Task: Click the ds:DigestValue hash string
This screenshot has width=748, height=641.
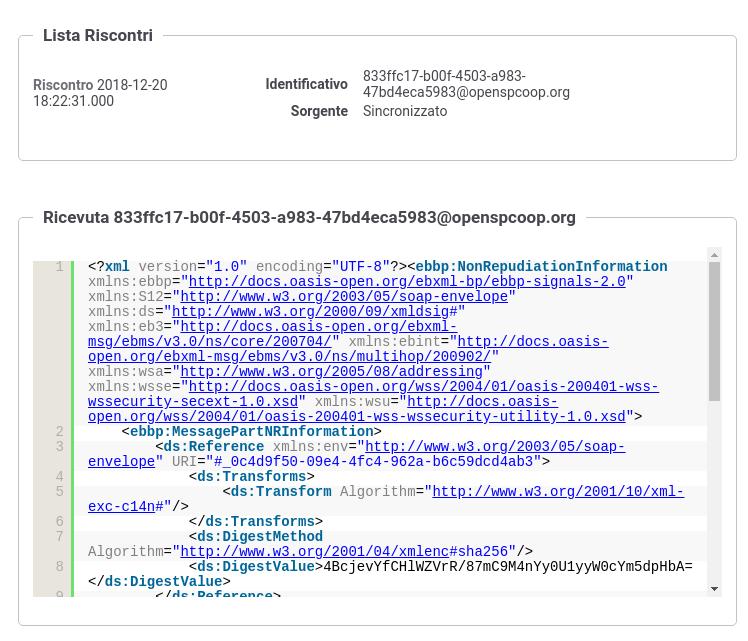Action: 508,566
